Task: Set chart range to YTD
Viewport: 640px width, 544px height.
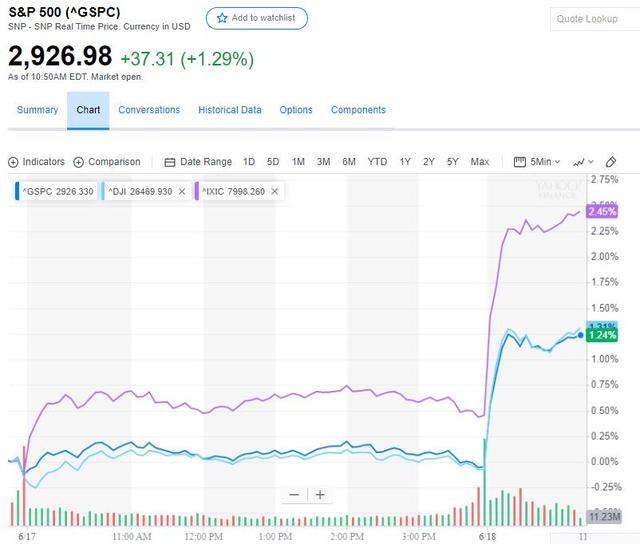Action: [377, 162]
